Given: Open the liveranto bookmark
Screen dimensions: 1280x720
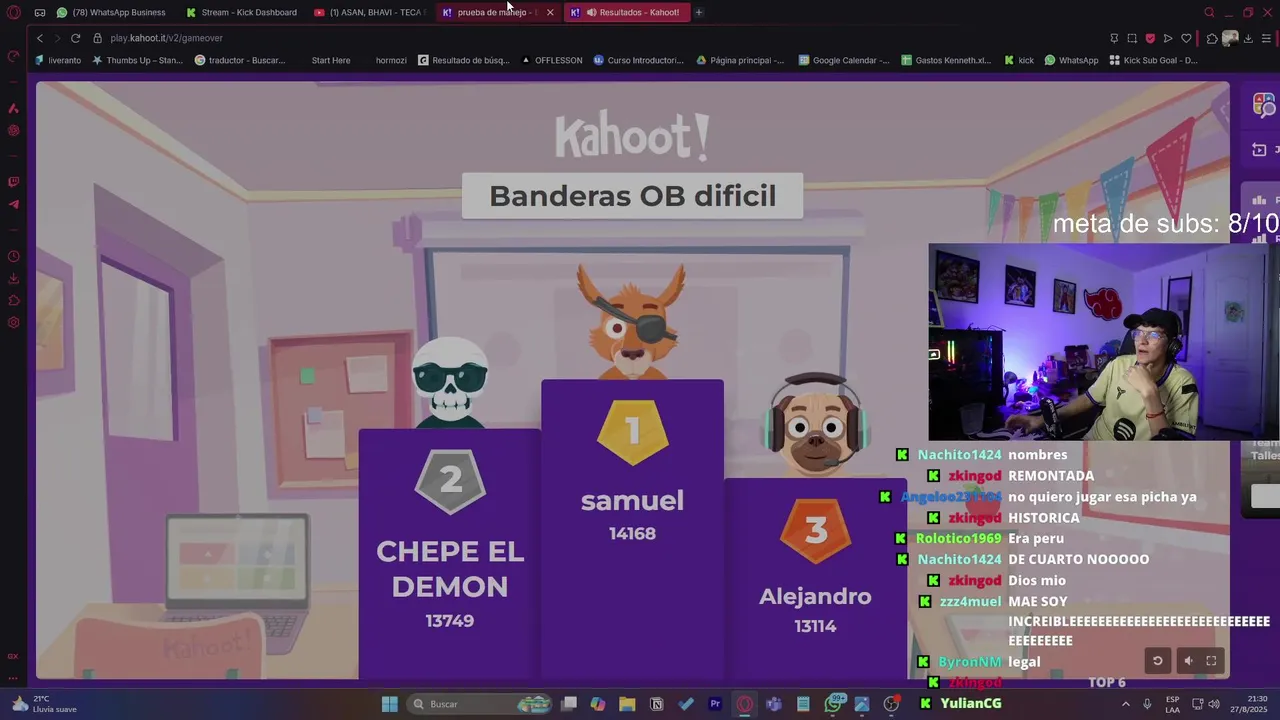Looking at the screenshot, I should 58,60.
